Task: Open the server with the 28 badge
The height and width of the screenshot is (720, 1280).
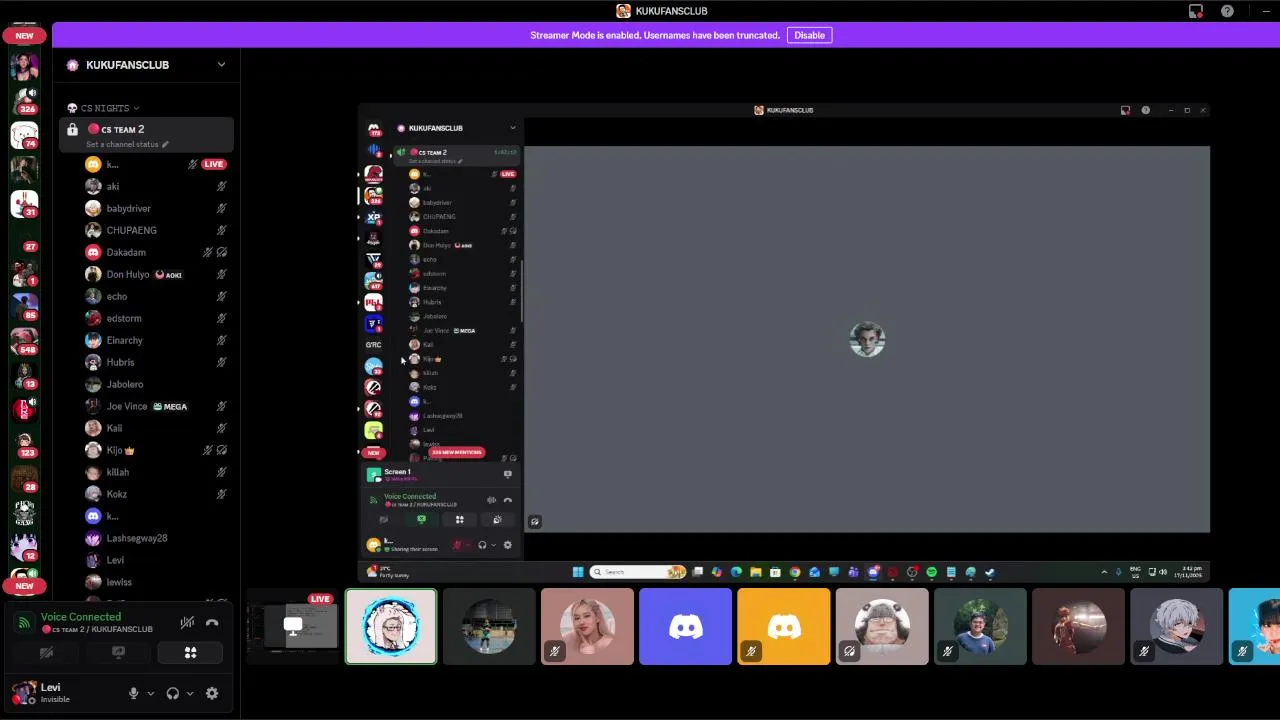Action: [24, 478]
